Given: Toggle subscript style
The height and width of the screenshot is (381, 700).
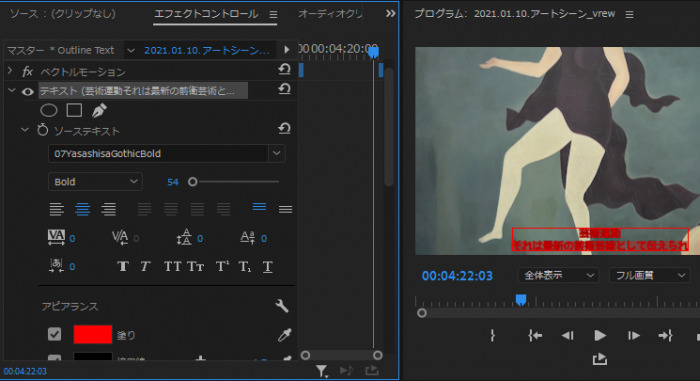Looking at the screenshot, I should point(245,267).
